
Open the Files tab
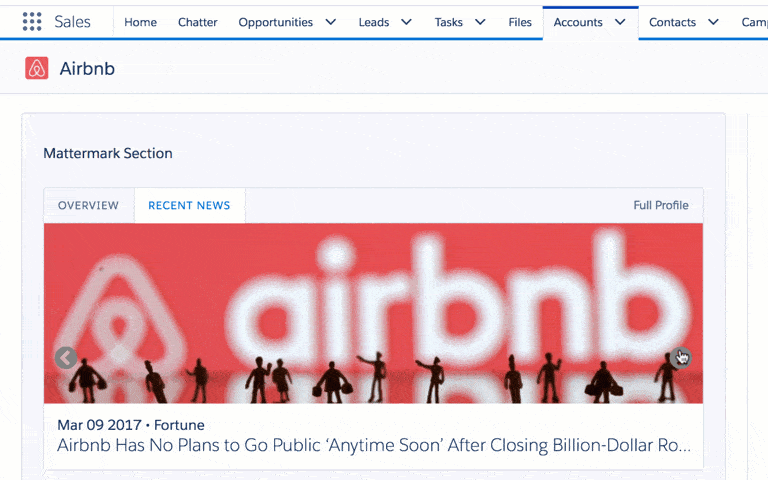click(520, 22)
